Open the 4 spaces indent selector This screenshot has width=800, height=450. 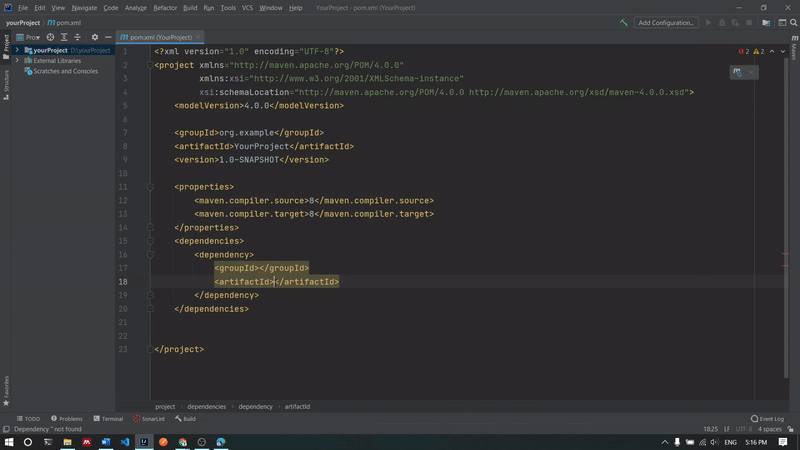click(x=769, y=429)
